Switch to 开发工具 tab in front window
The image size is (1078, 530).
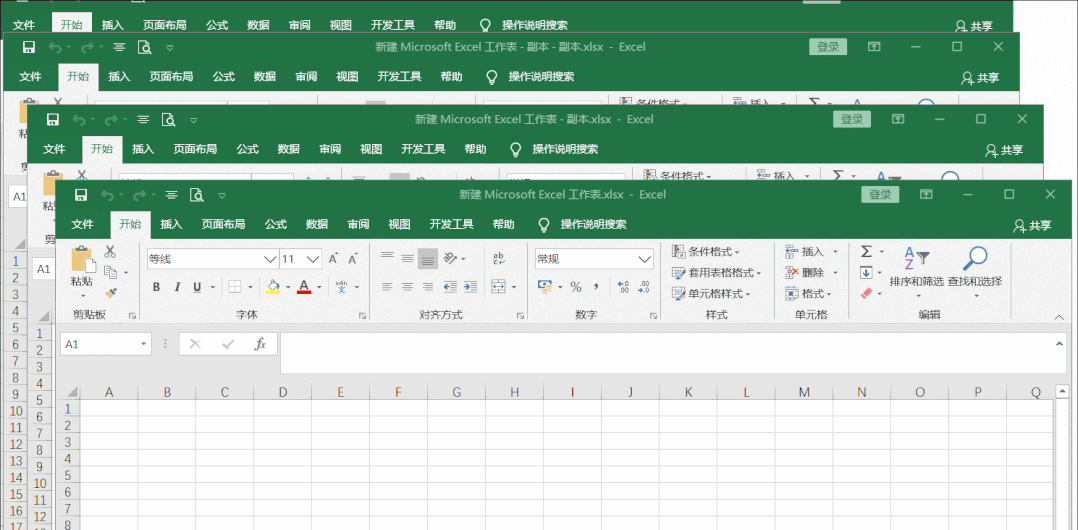click(x=452, y=224)
